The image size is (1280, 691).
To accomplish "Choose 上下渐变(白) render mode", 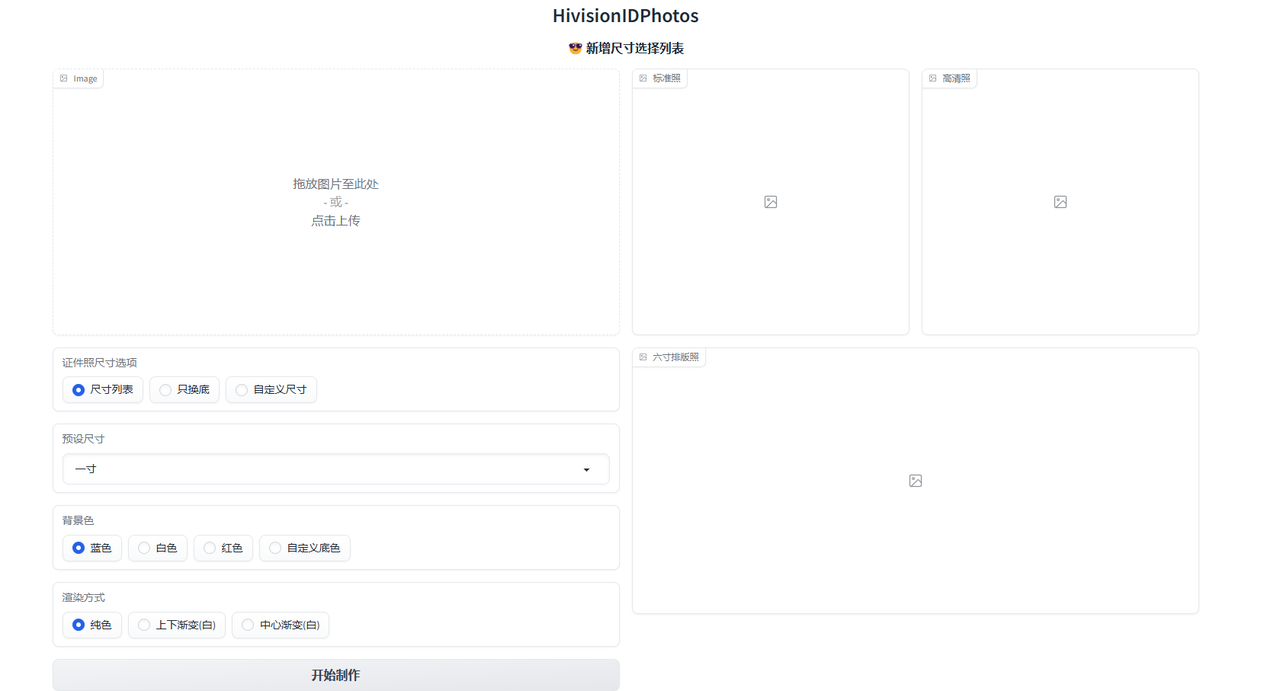I will (x=145, y=625).
